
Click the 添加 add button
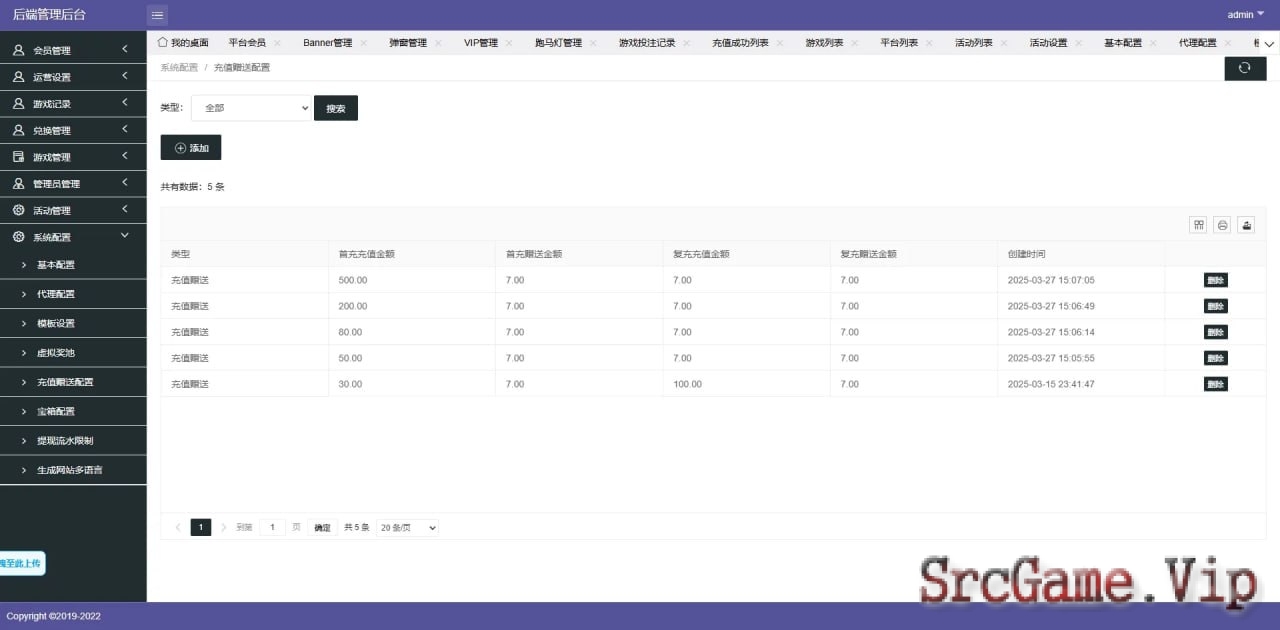[191, 147]
